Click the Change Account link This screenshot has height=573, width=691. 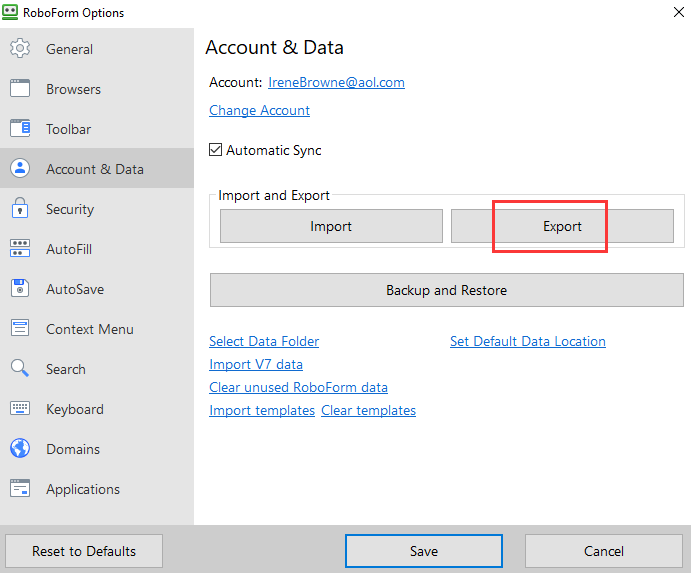[259, 110]
